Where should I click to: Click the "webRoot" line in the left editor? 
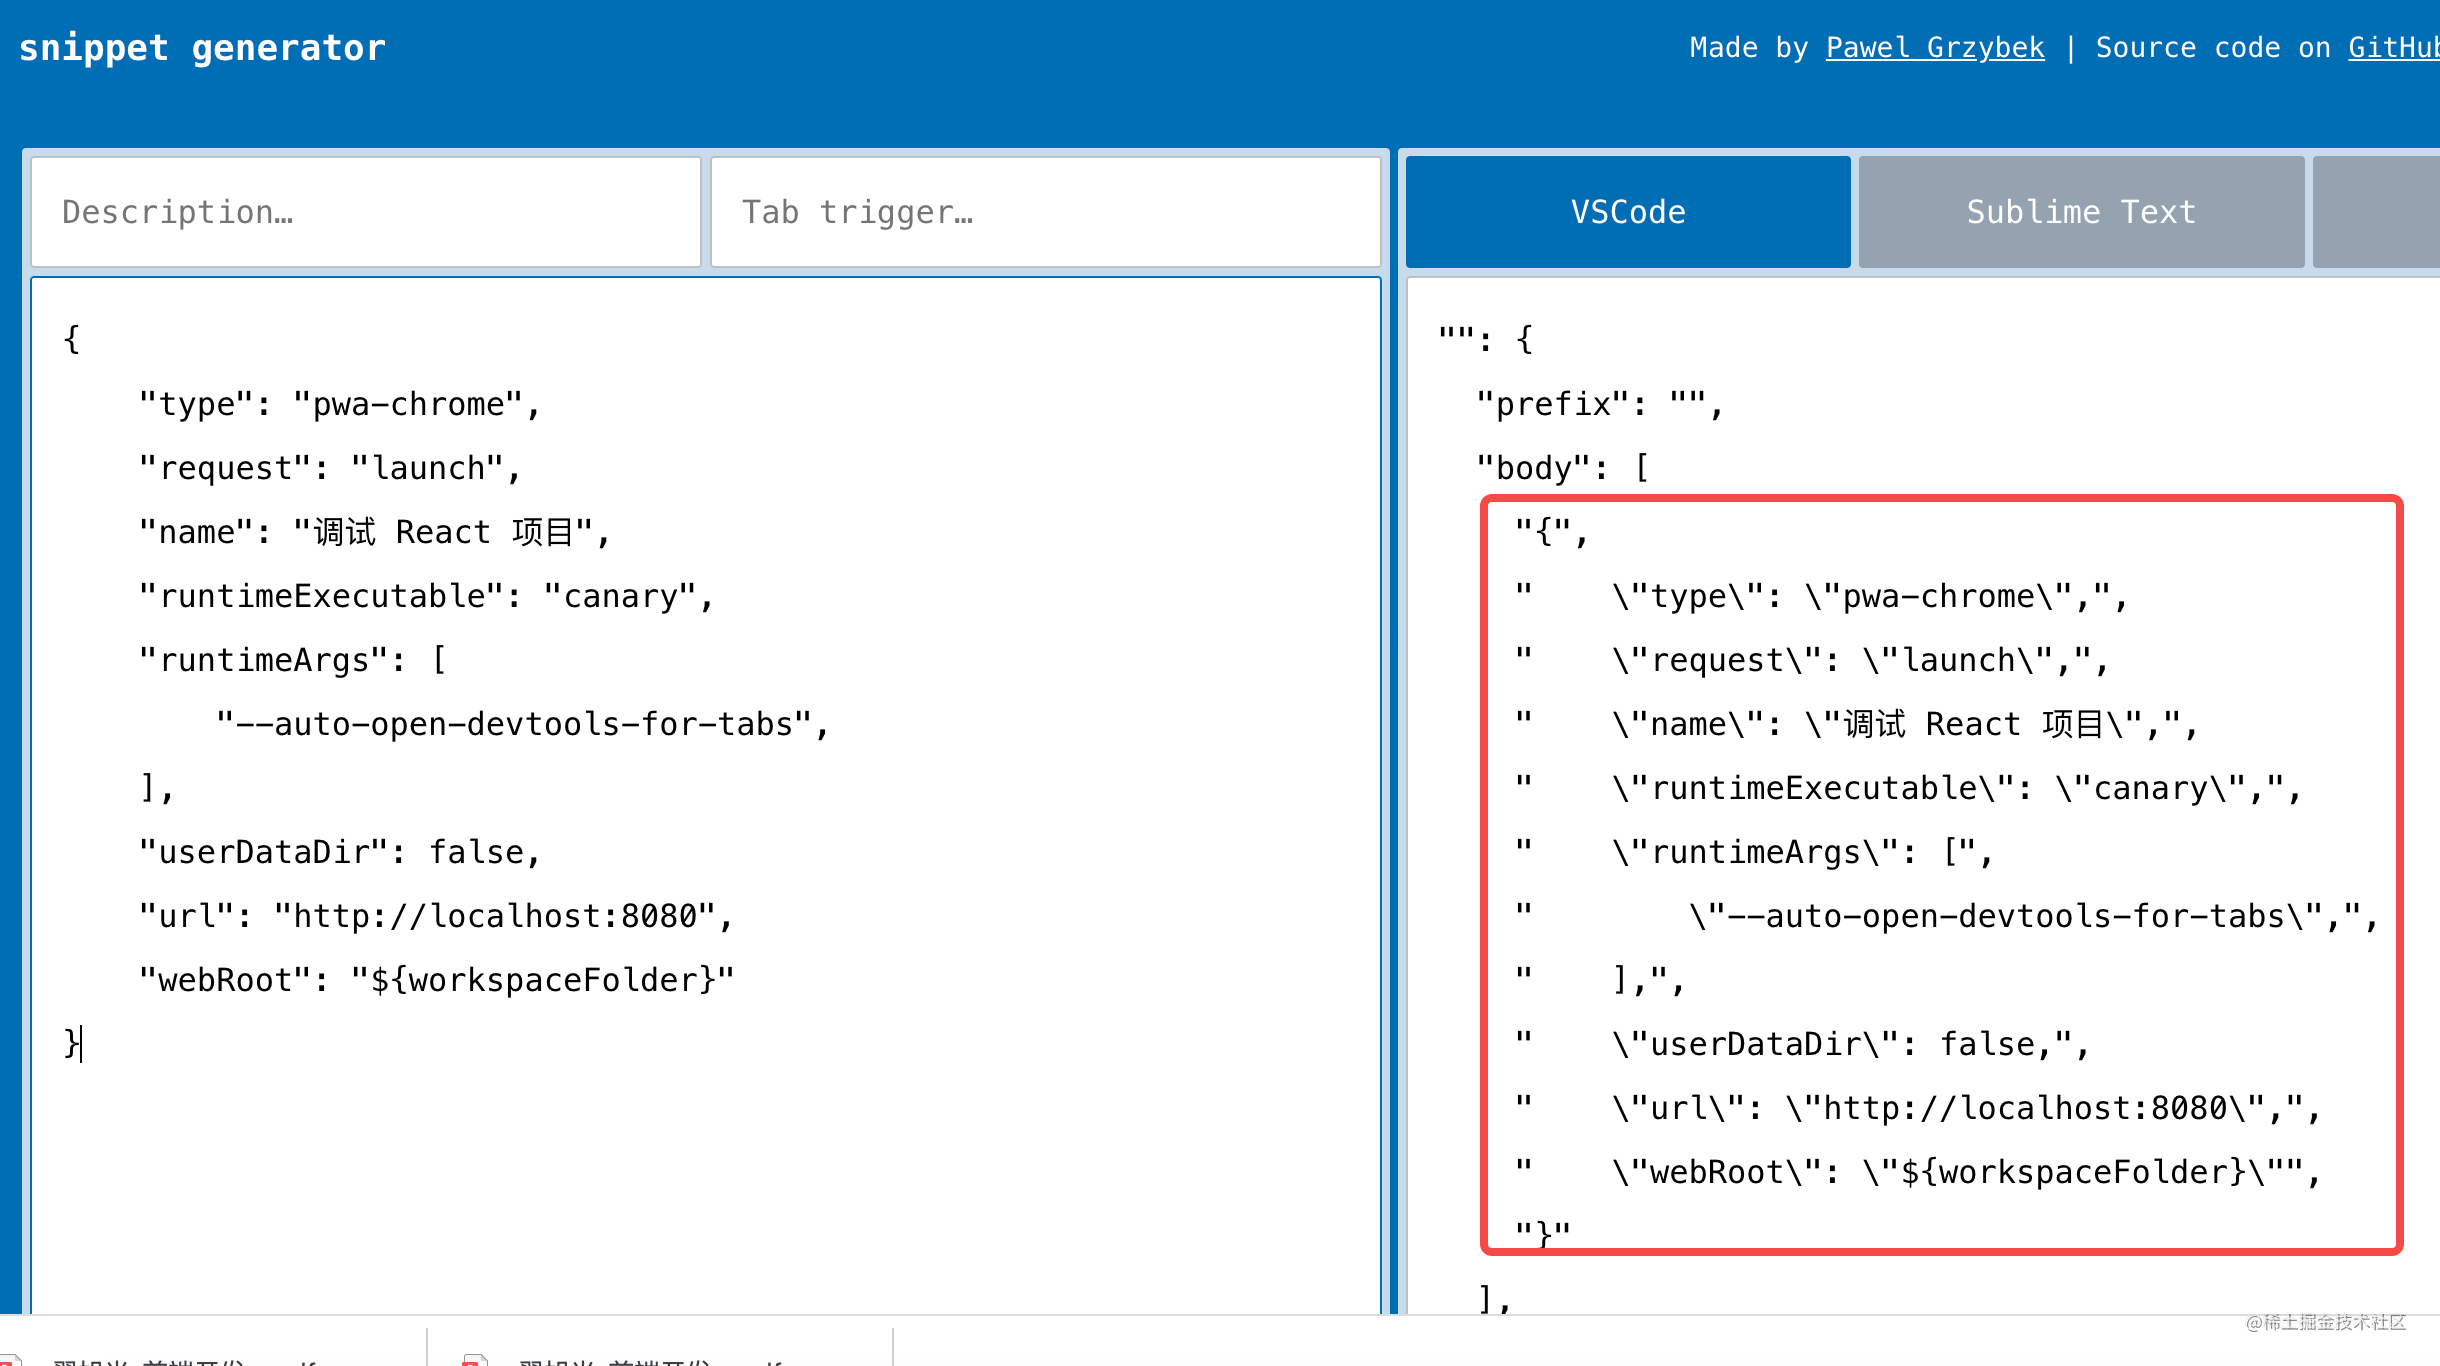pyautogui.click(x=435, y=980)
